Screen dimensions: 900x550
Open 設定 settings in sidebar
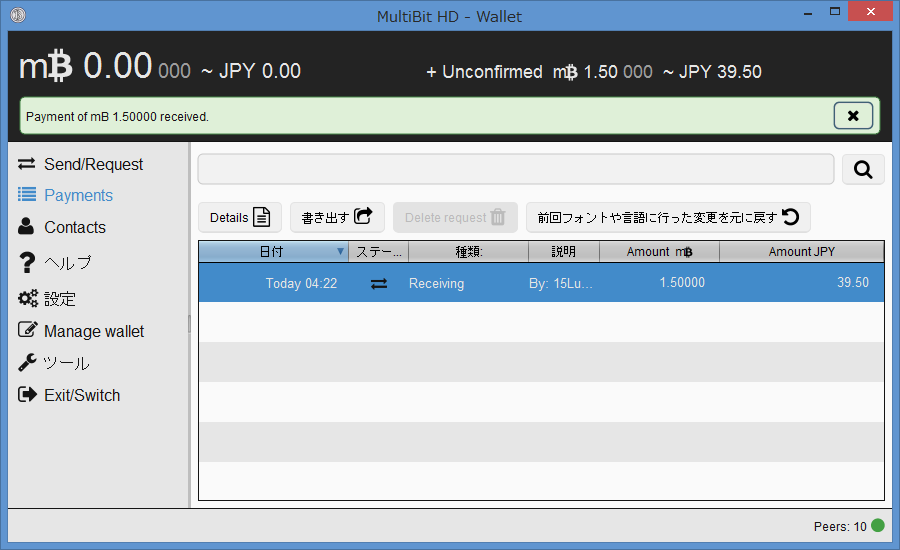[47, 299]
